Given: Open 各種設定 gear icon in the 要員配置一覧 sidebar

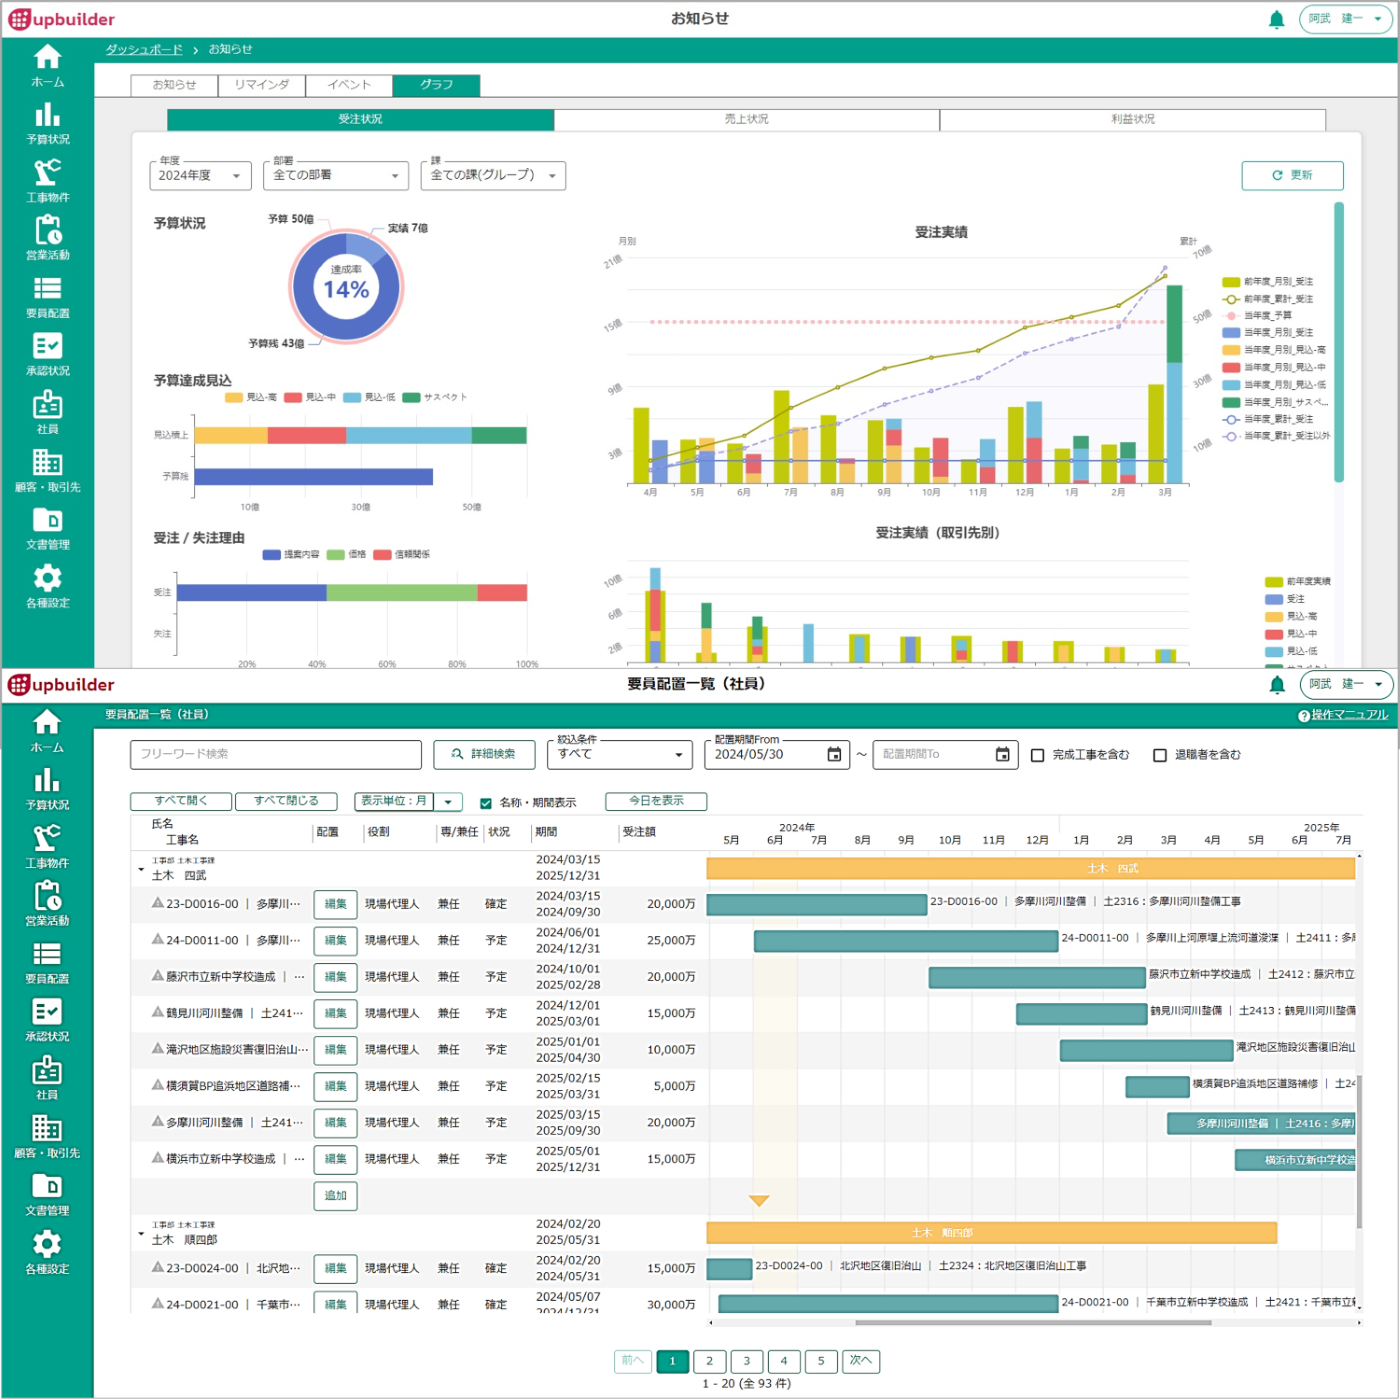Looking at the screenshot, I should coord(47,1245).
